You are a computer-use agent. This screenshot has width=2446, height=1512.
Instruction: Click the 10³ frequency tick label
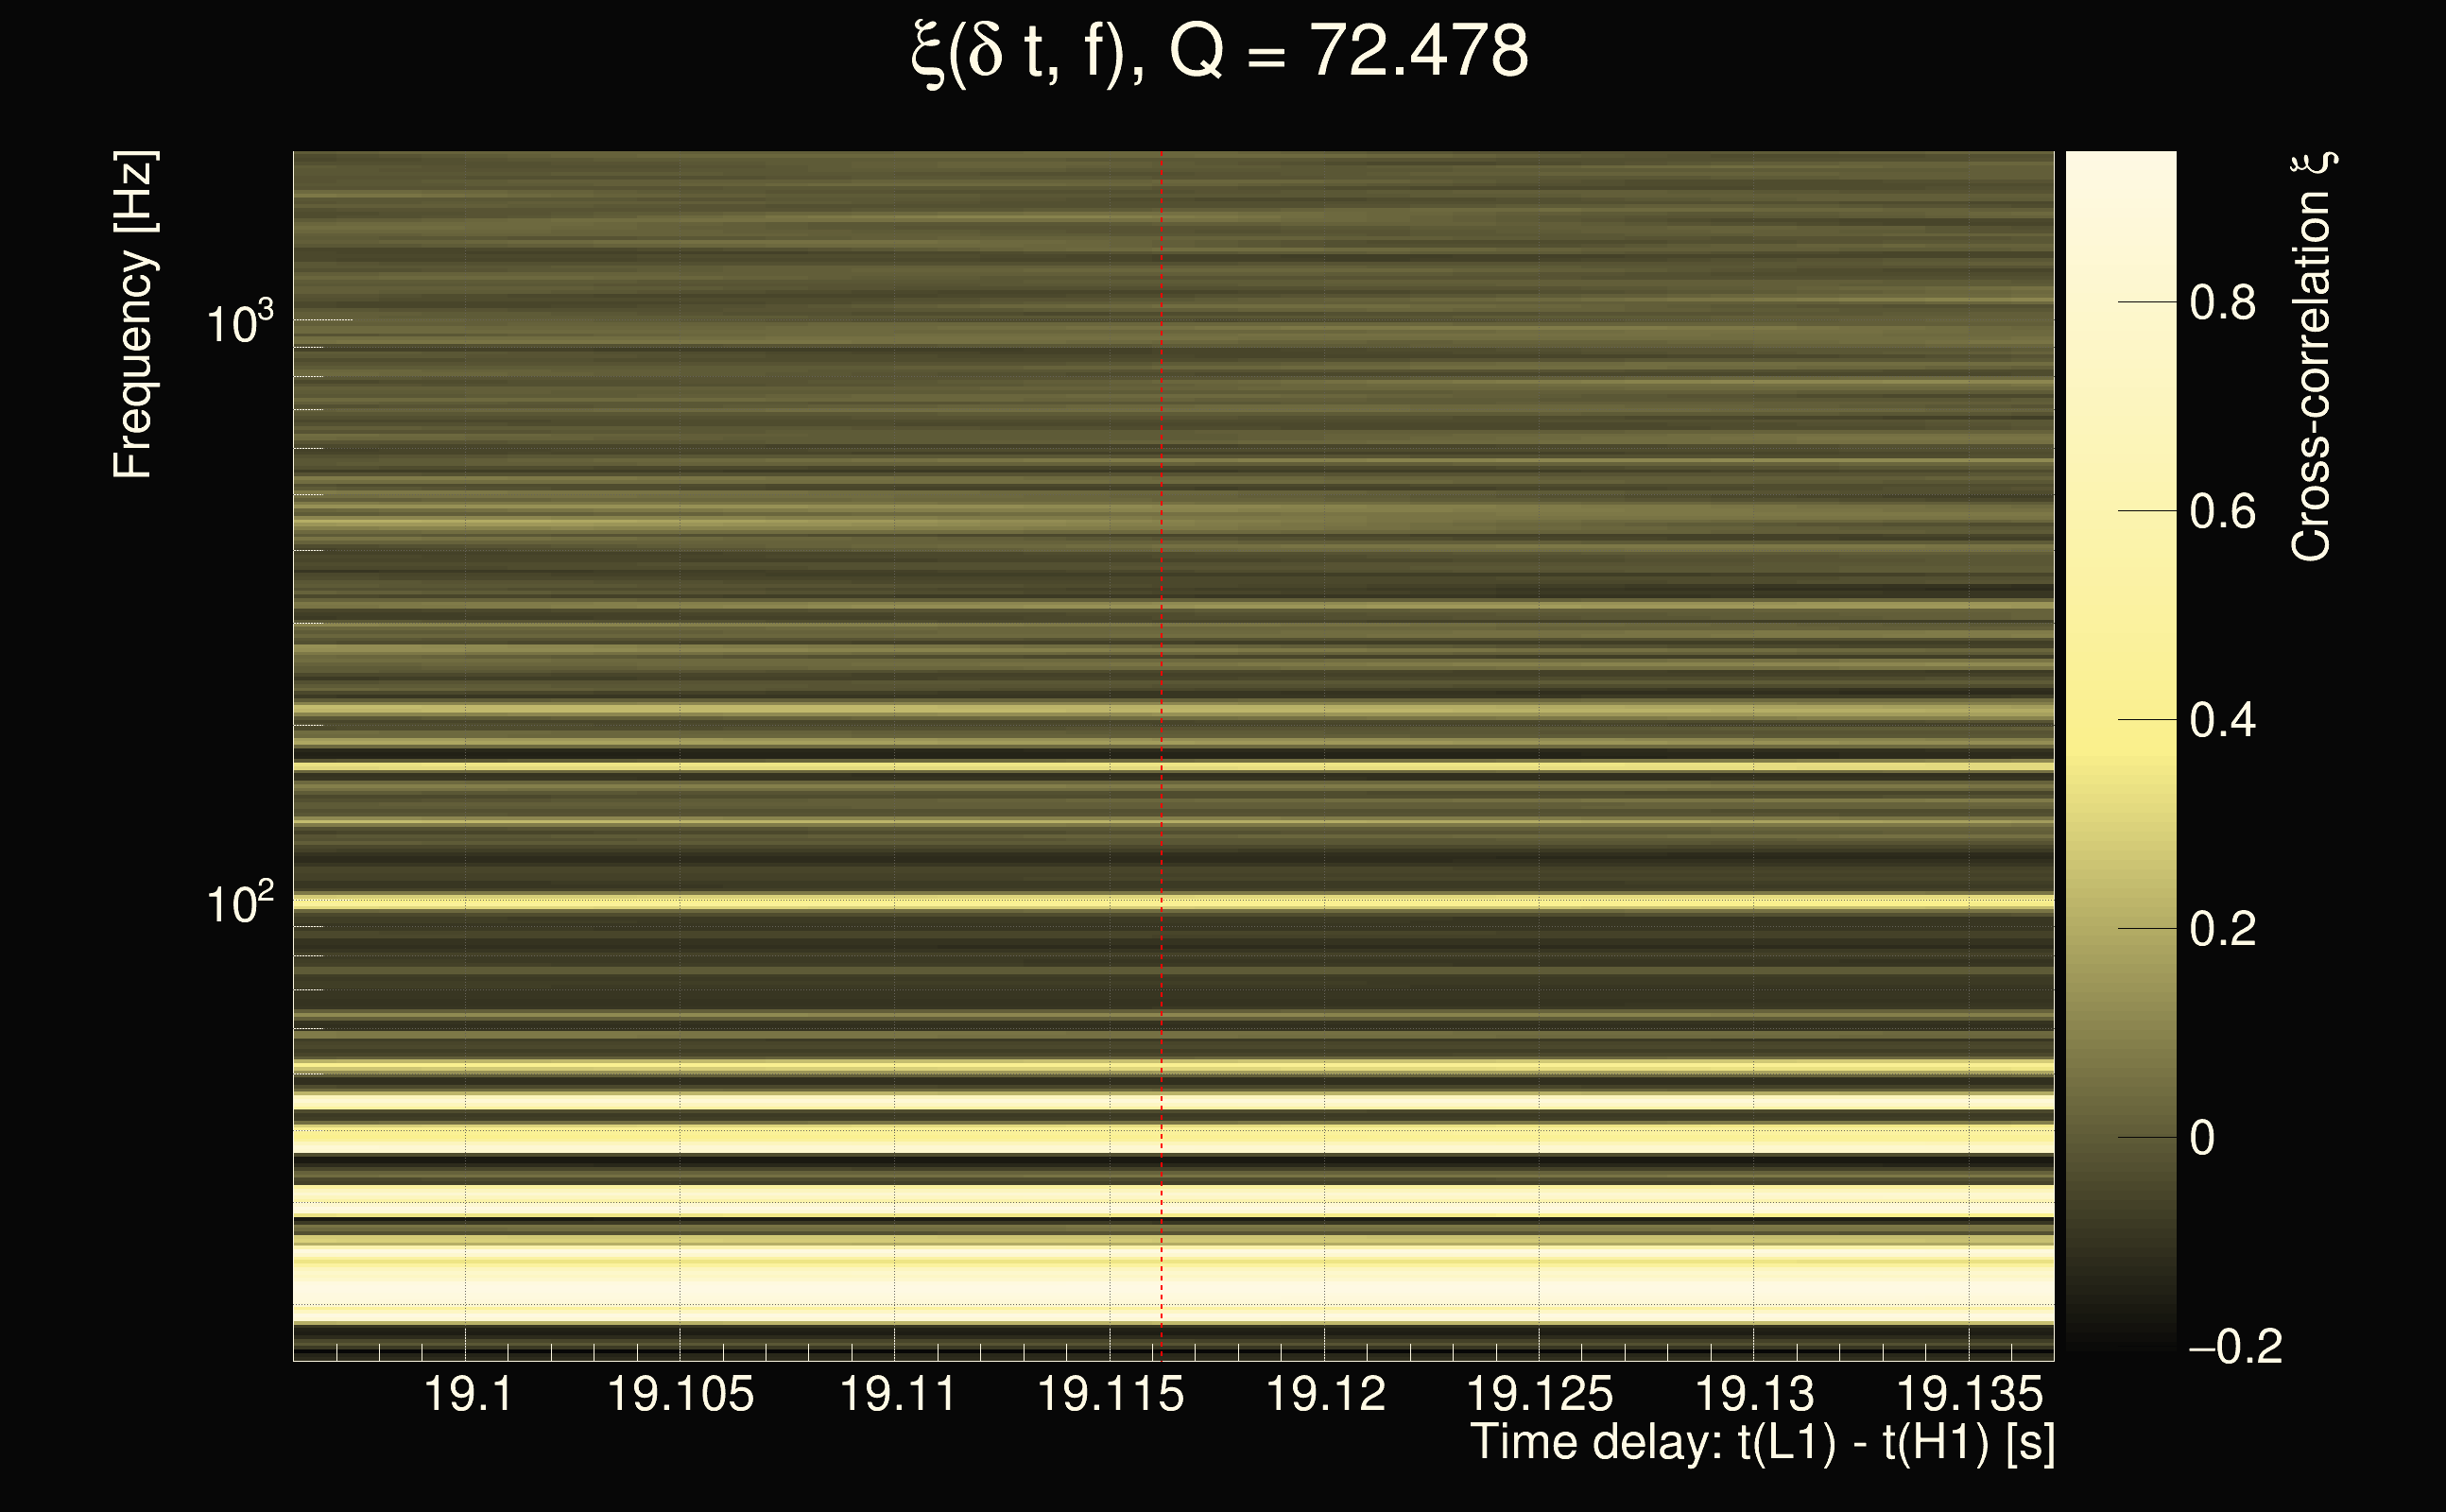239,324
